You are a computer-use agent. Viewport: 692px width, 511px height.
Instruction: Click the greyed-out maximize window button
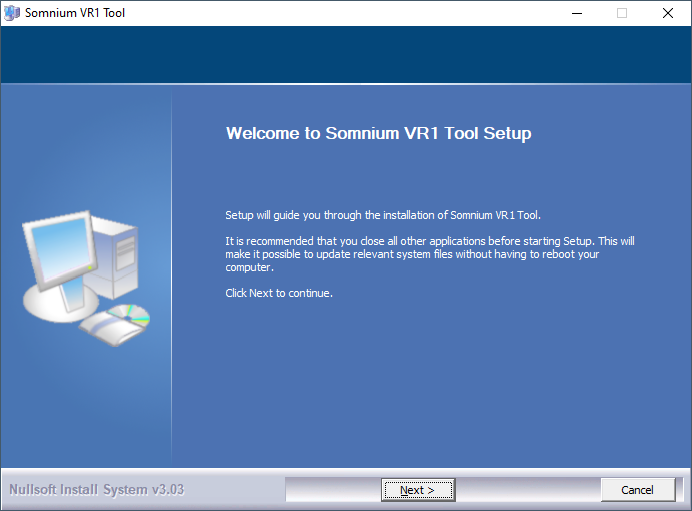[622, 13]
